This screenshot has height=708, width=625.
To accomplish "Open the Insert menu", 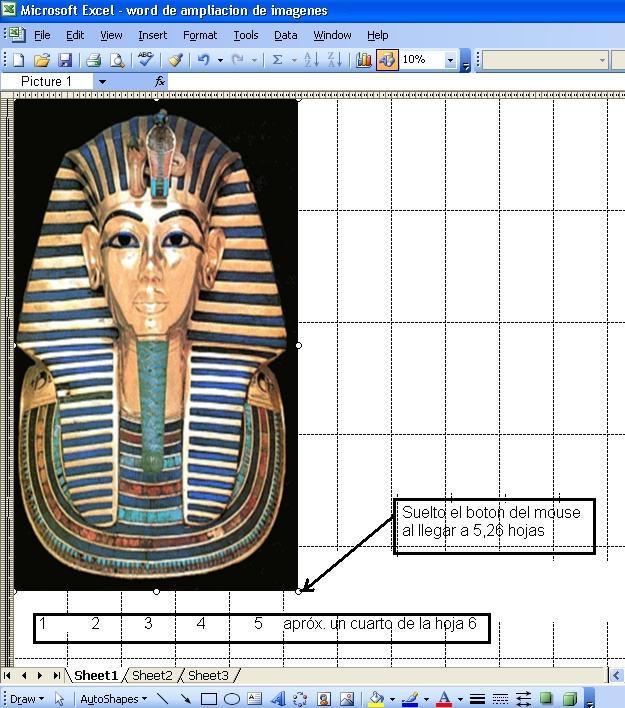I will click(153, 35).
